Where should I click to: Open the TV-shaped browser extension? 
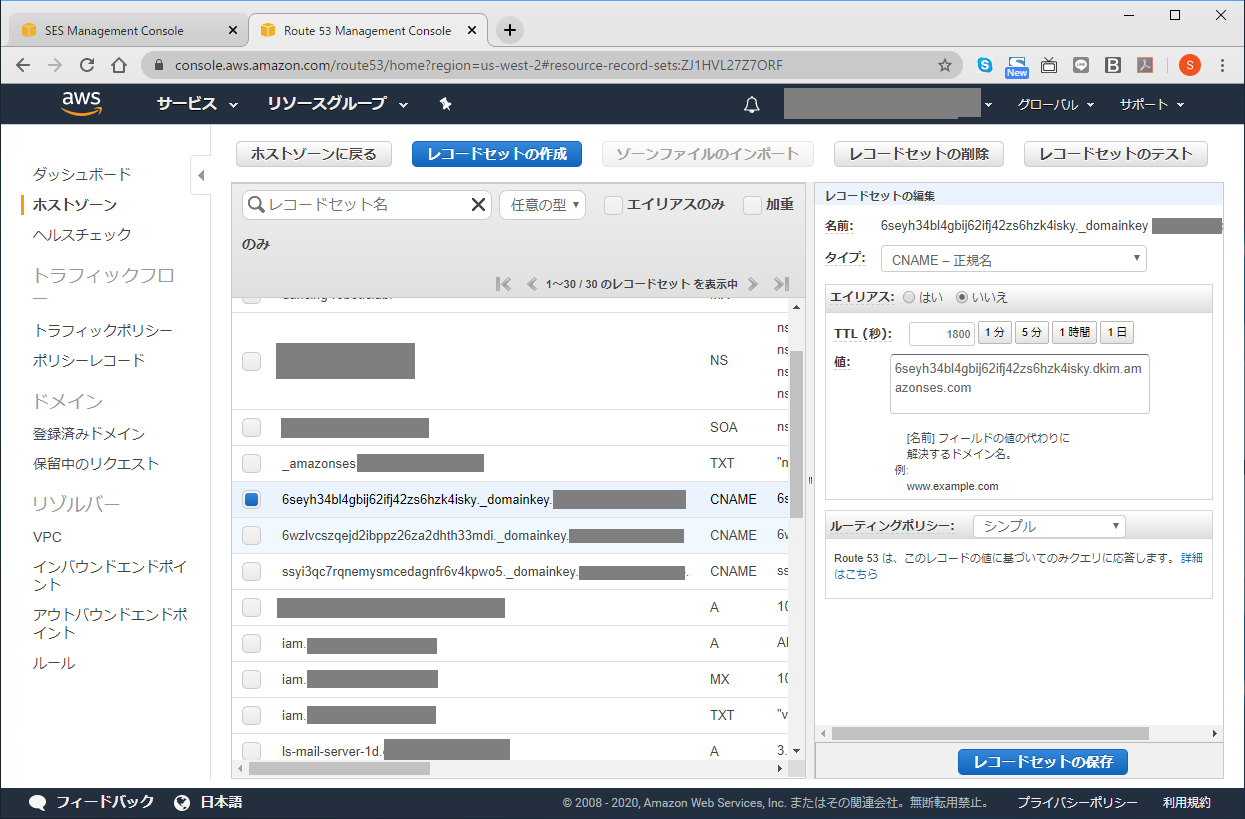coord(1049,65)
